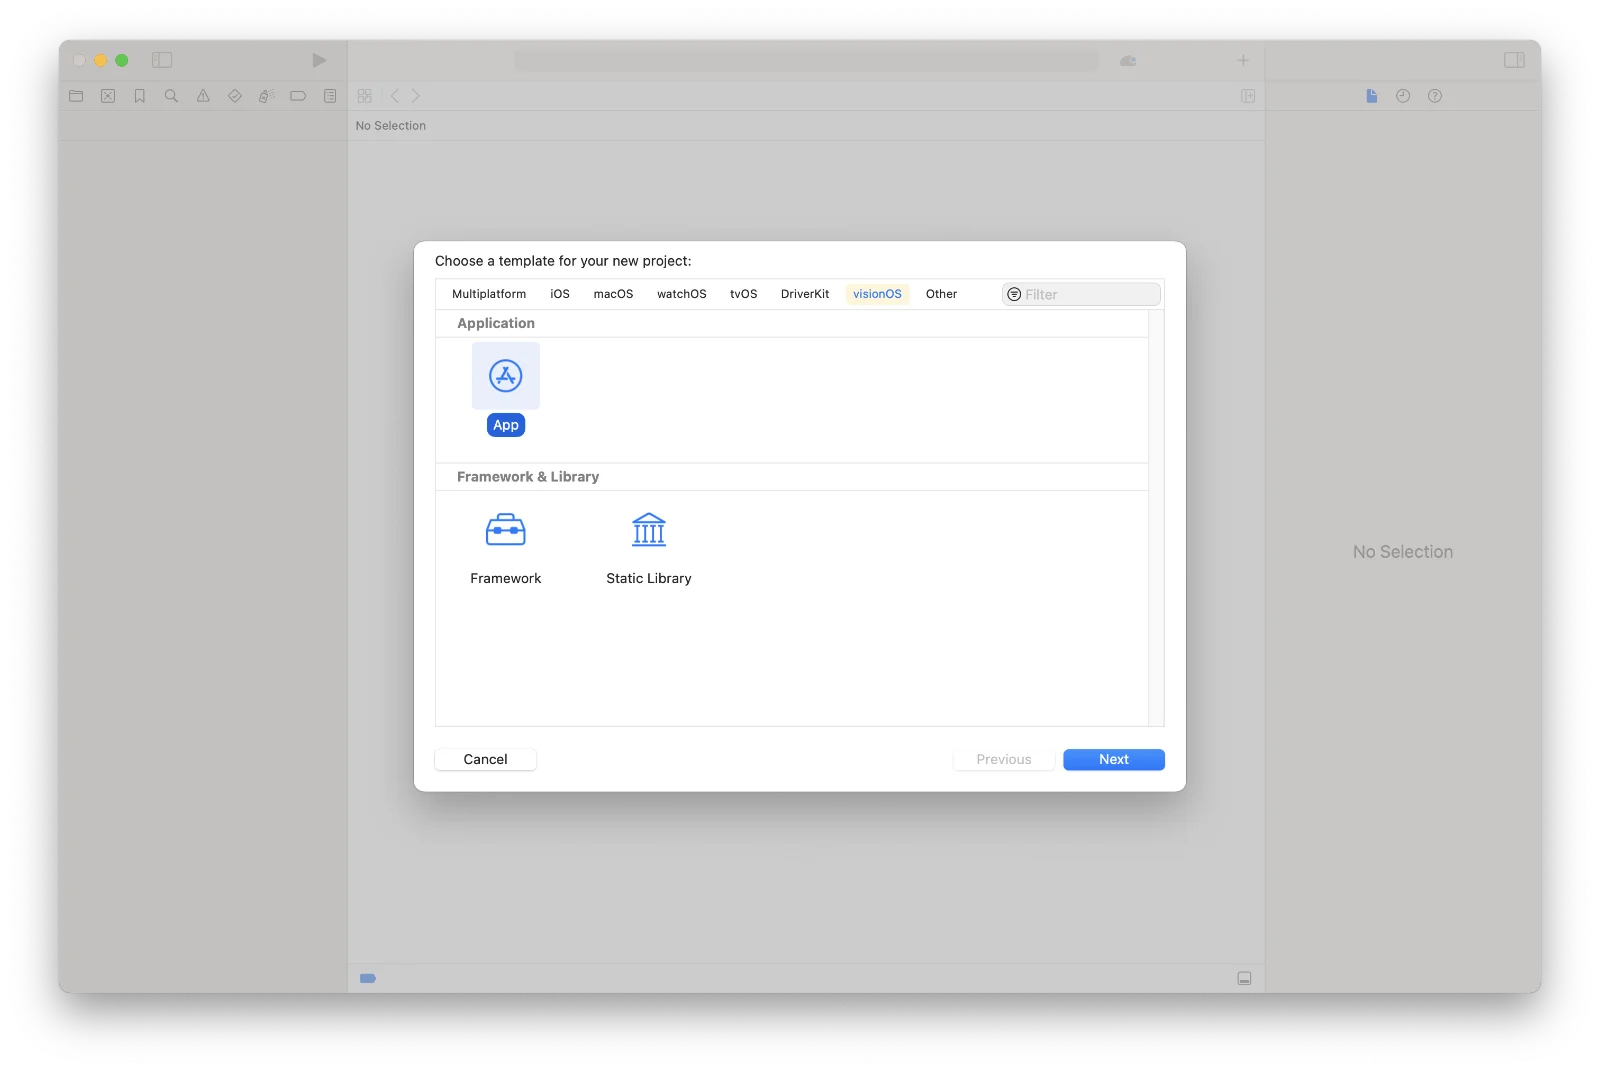Click the blue filter tag at bottom

point(368,978)
